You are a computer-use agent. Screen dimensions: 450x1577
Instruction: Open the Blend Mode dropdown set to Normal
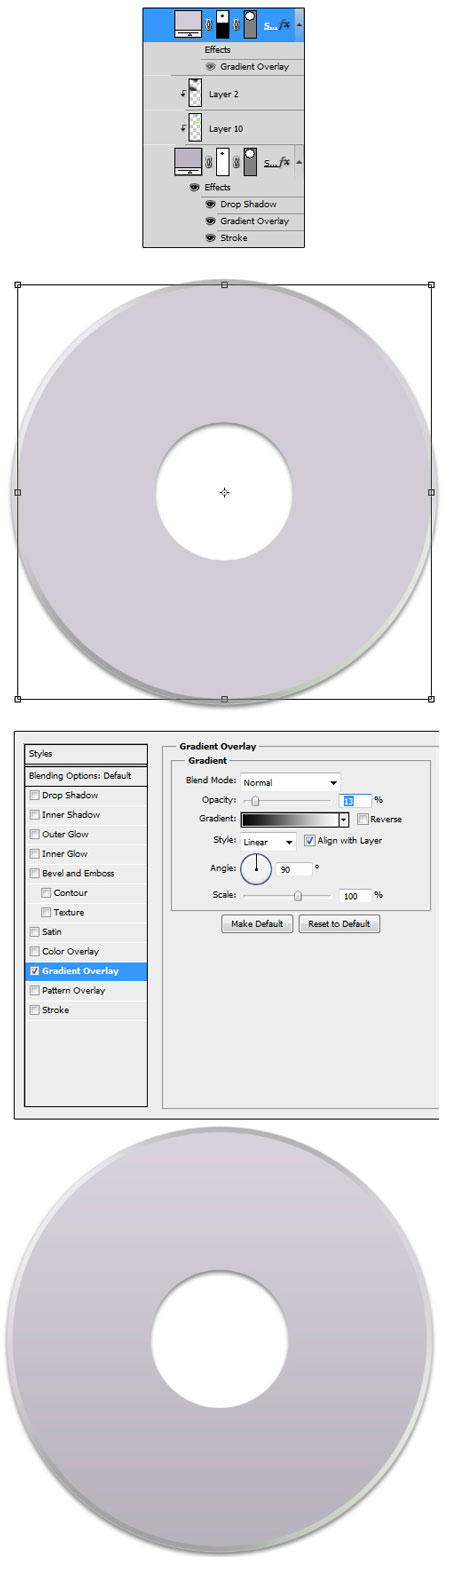290,782
